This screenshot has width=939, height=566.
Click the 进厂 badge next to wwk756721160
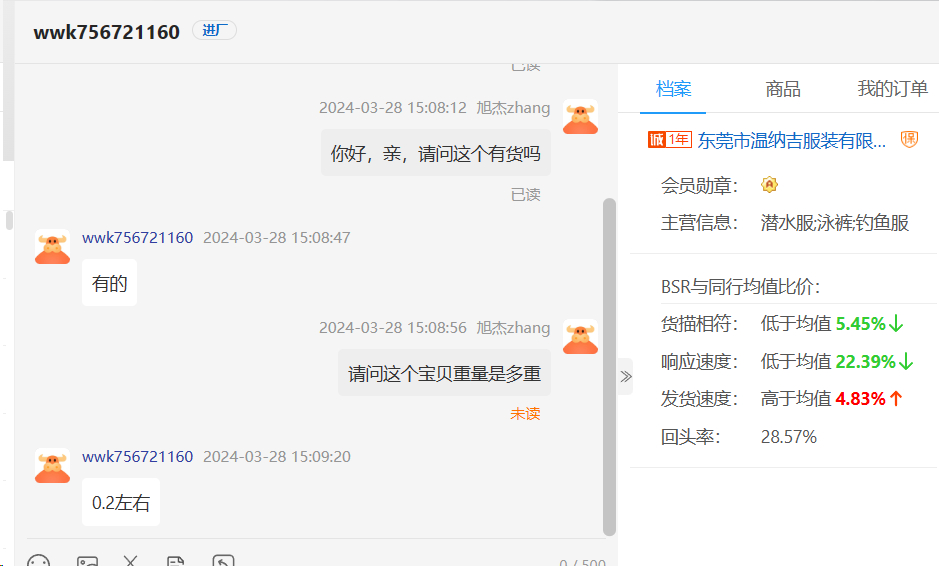click(x=214, y=30)
